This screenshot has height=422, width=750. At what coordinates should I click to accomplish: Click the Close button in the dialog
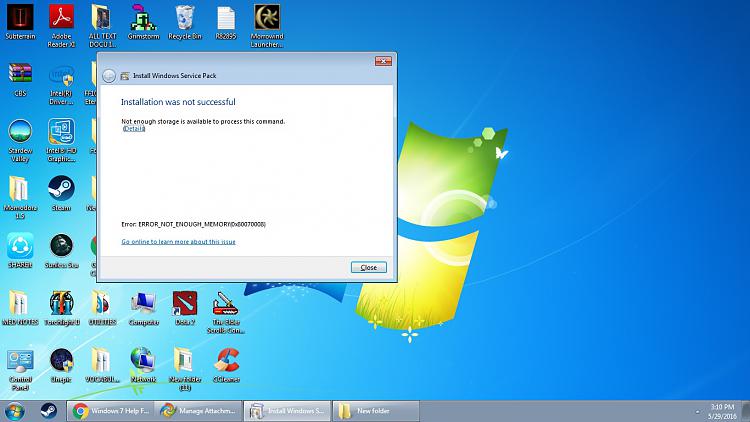tap(368, 267)
